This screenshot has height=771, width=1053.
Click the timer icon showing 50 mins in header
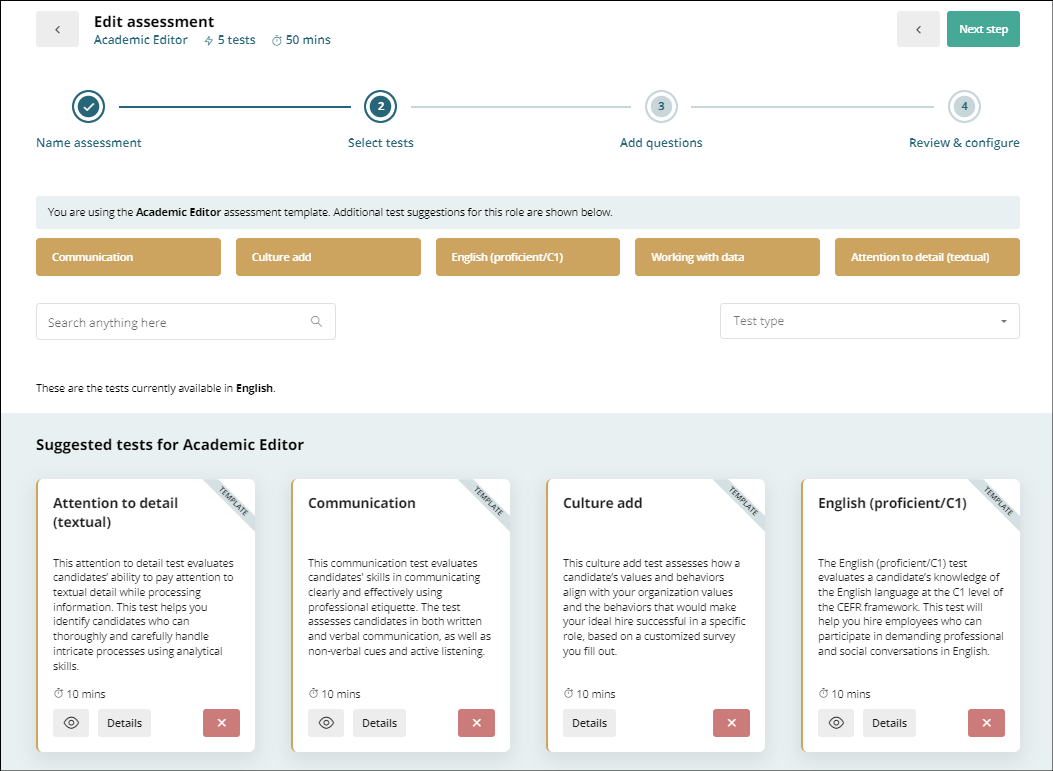(x=278, y=40)
